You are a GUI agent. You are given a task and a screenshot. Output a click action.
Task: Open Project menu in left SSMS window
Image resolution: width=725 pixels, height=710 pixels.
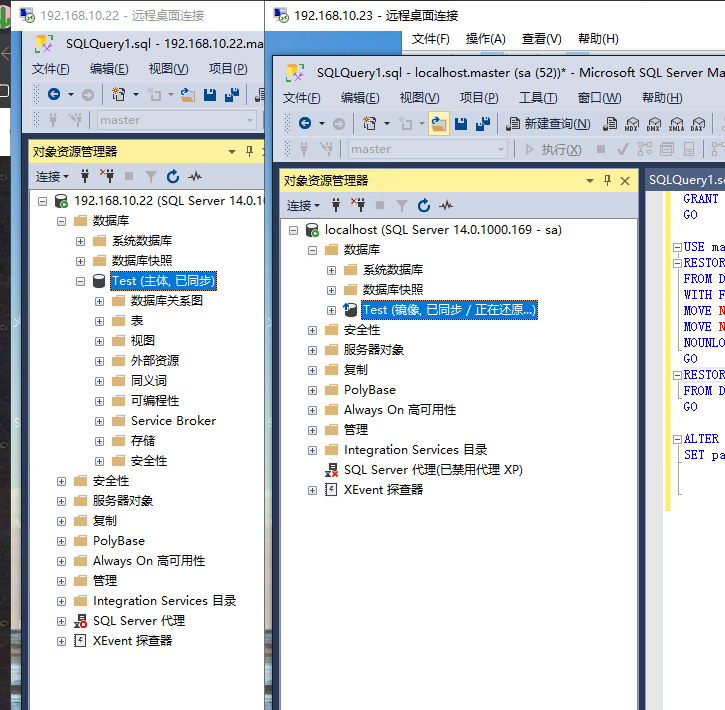tap(228, 69)
